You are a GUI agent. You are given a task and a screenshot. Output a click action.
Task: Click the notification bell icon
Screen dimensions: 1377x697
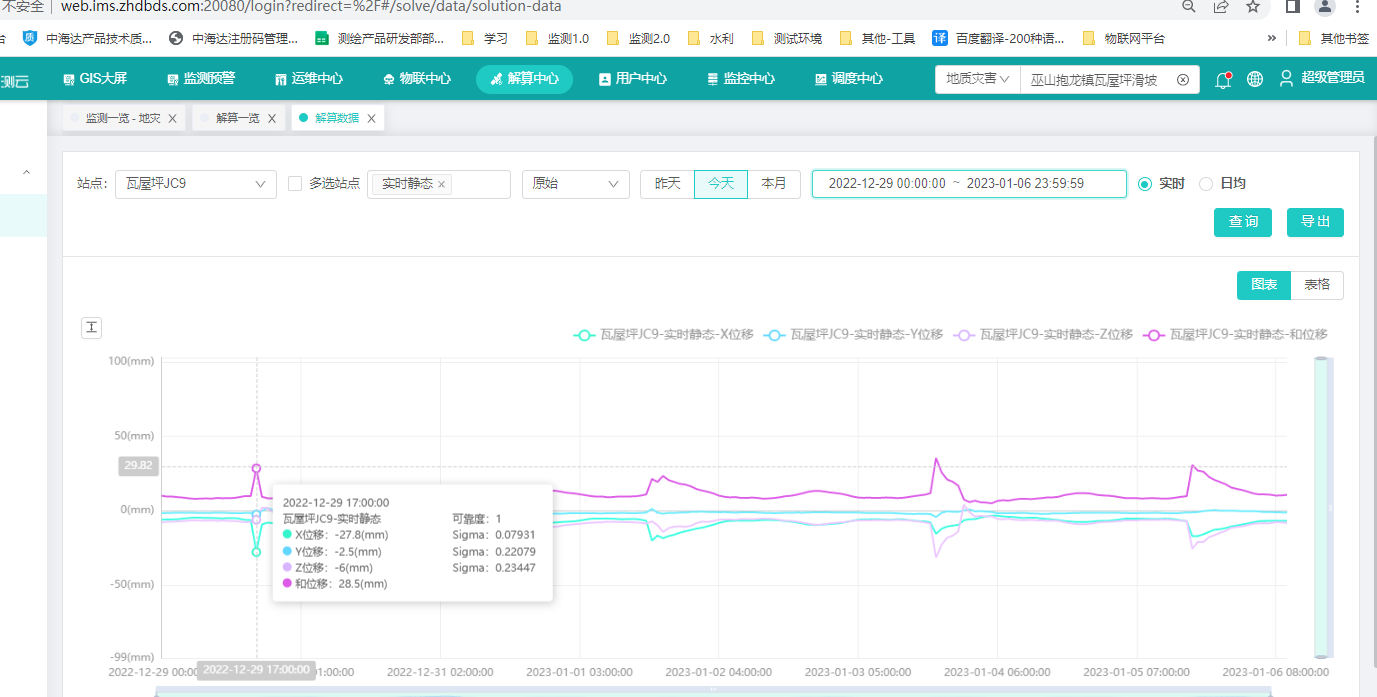pyautogui.click(x=1222, y=80)
